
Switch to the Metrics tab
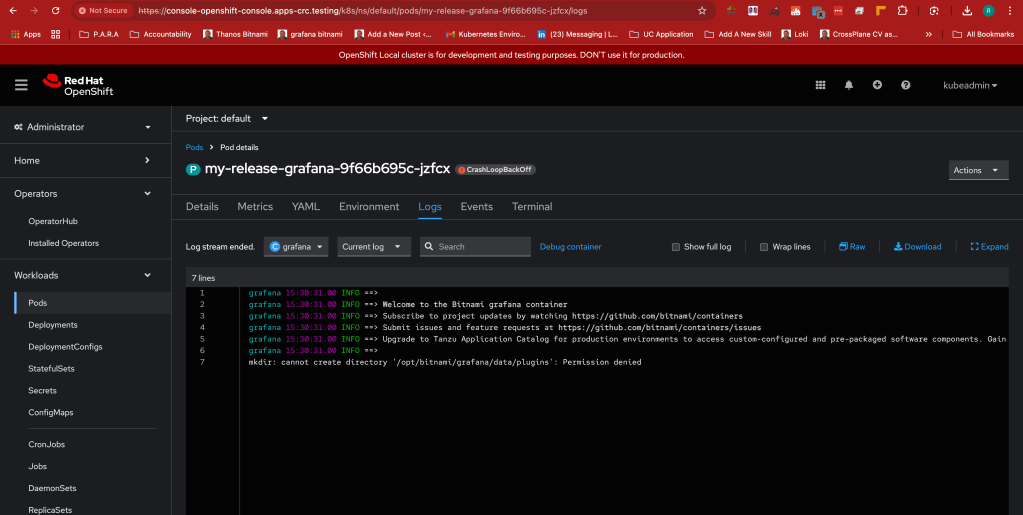[x=255, y=206]
